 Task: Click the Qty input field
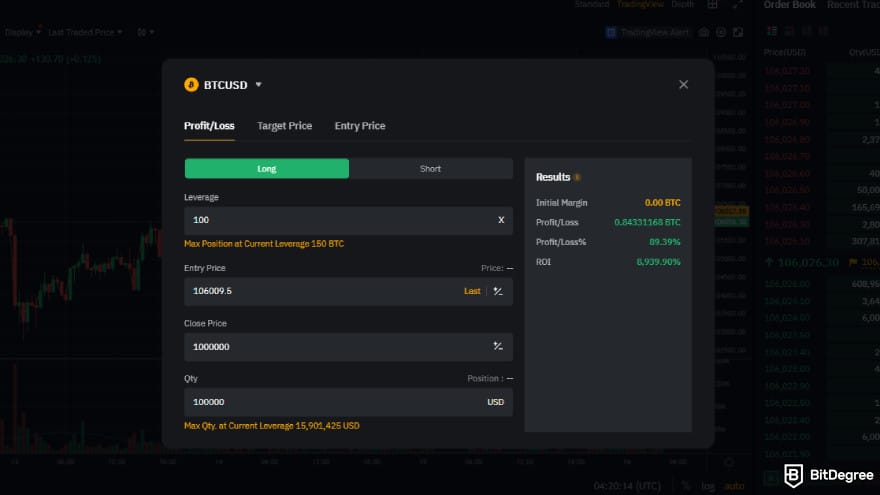point(330,402)
